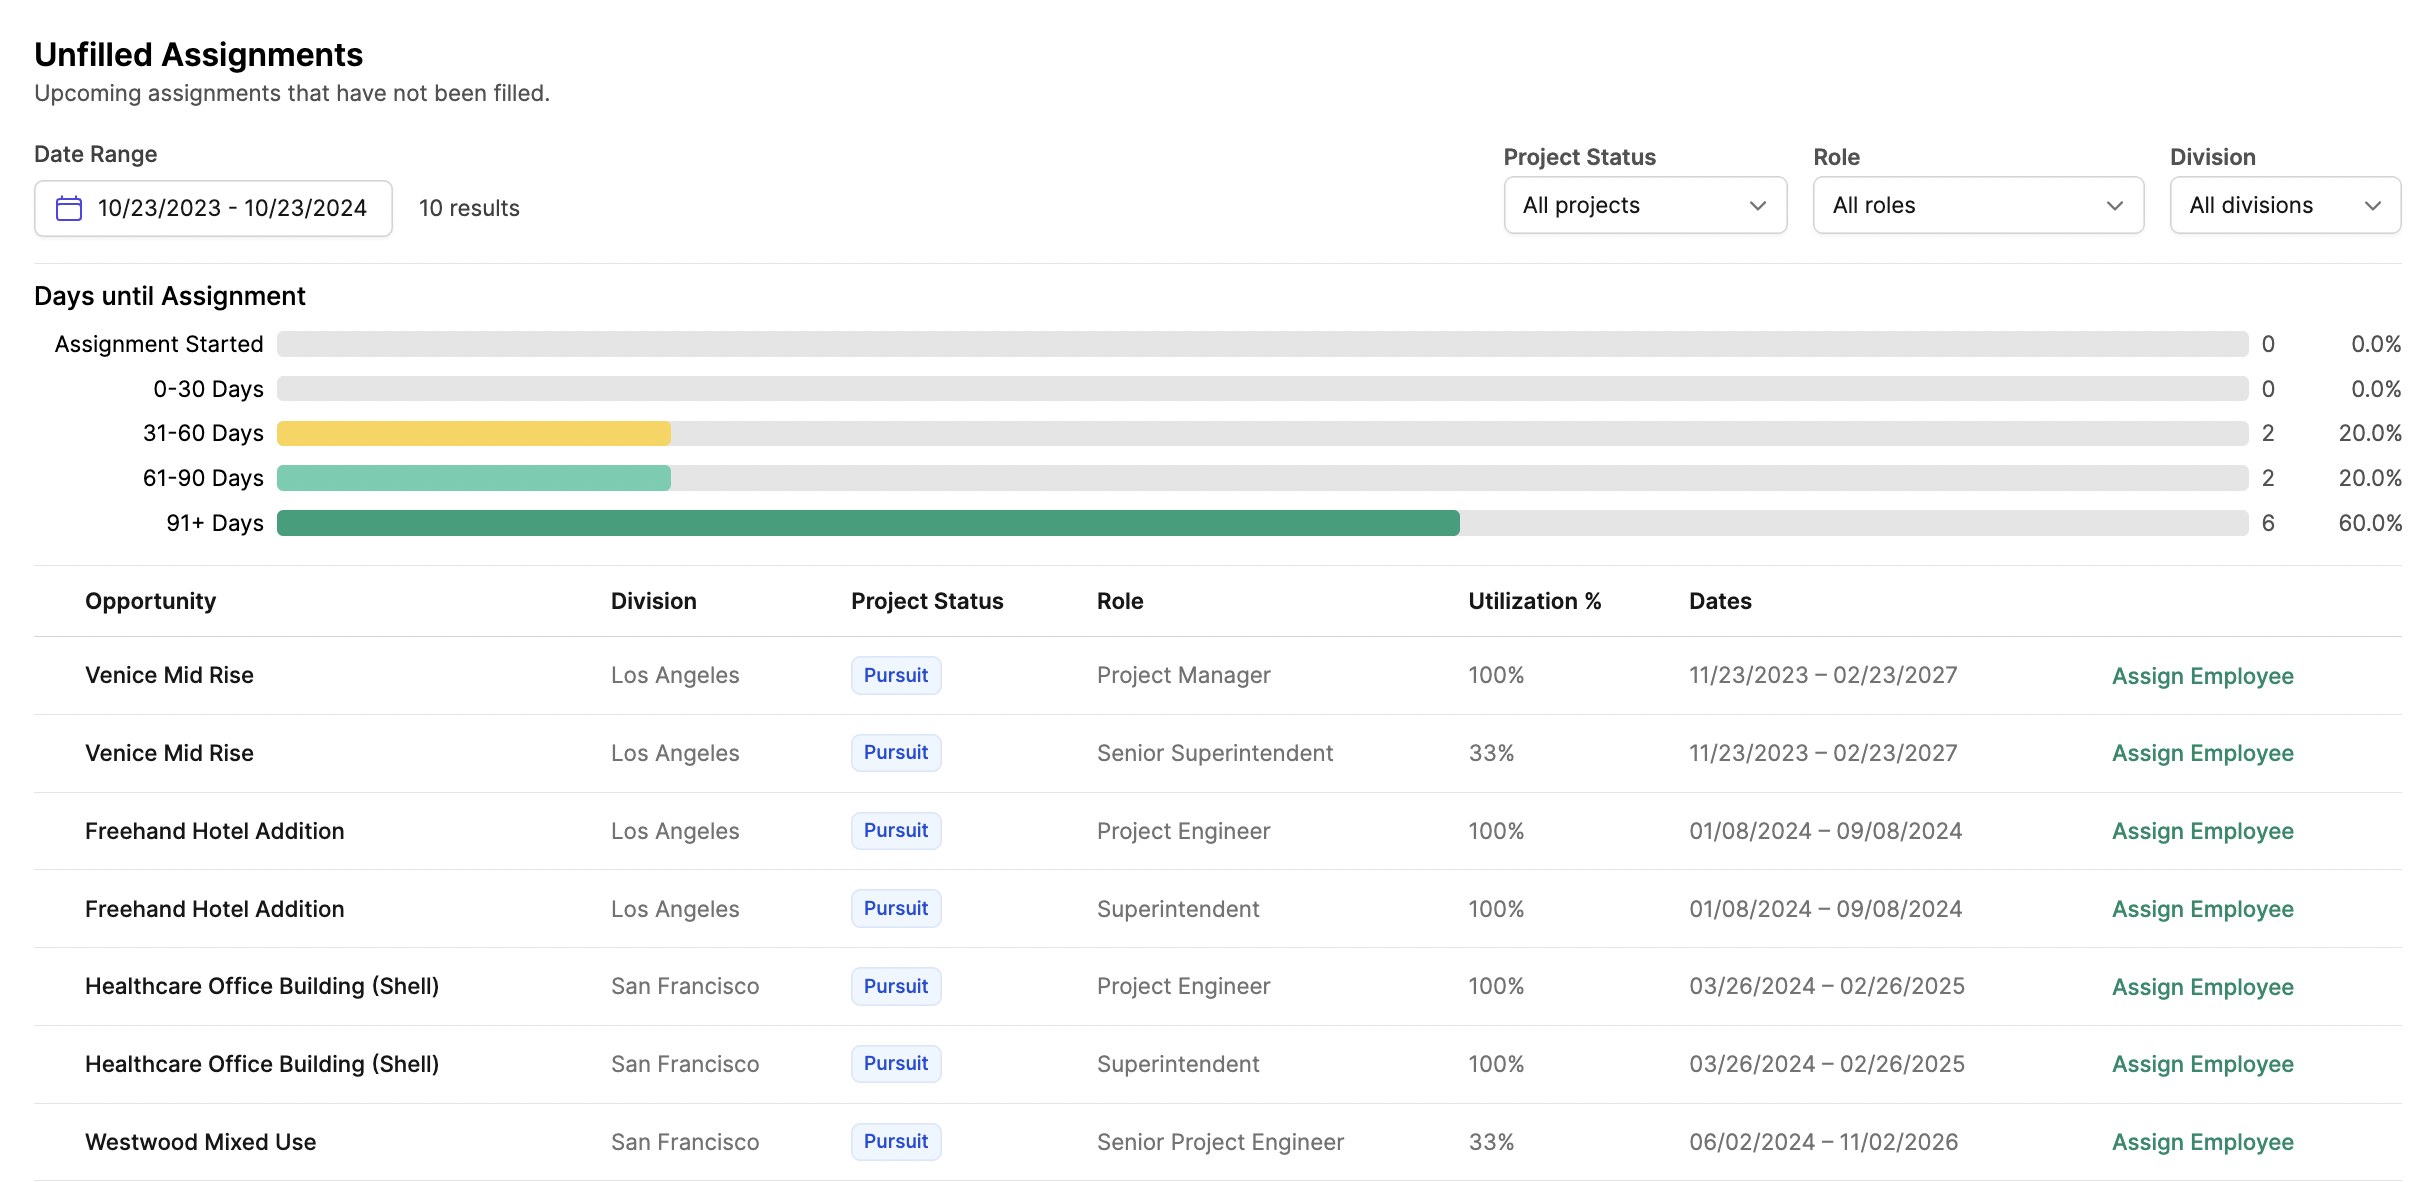
Task: Click the 10 results count text
Action: point(469,208)
